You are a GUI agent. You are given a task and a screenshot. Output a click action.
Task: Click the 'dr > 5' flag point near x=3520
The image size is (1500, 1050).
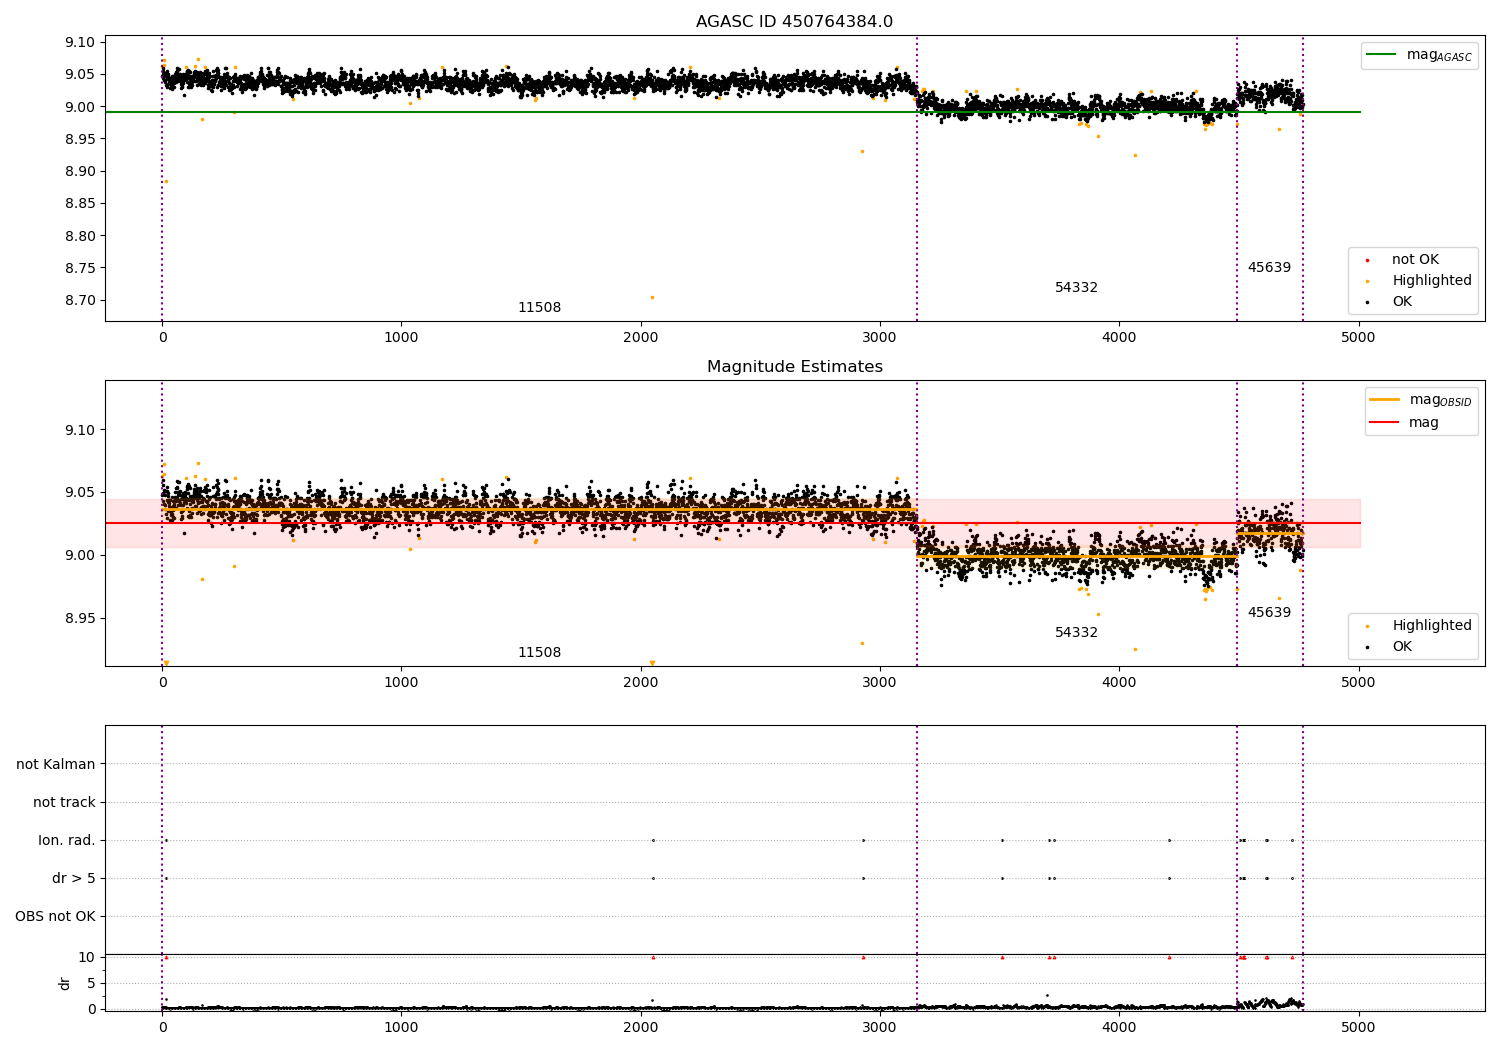coord(1002,878)
